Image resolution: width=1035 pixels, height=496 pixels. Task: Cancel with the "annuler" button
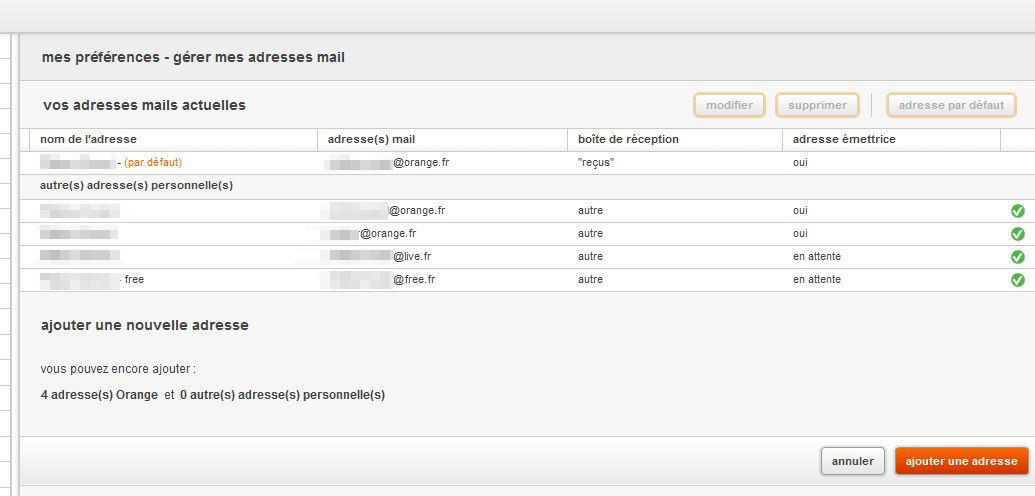tap(853, 461)
